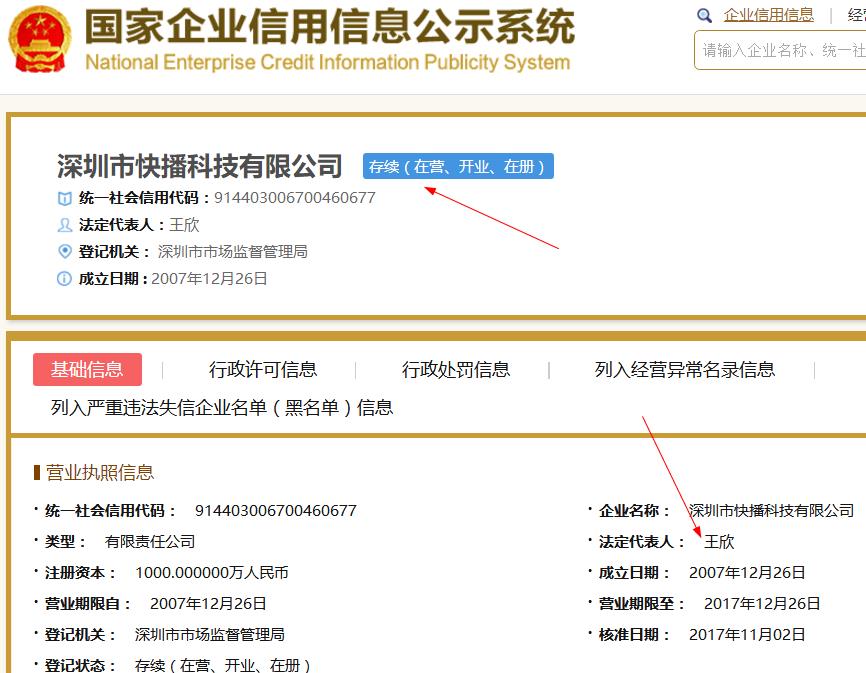The height and width of the screenshot is (673, 866).
Task: Open the 企业信用信息 link
Action: pos(768,15)
